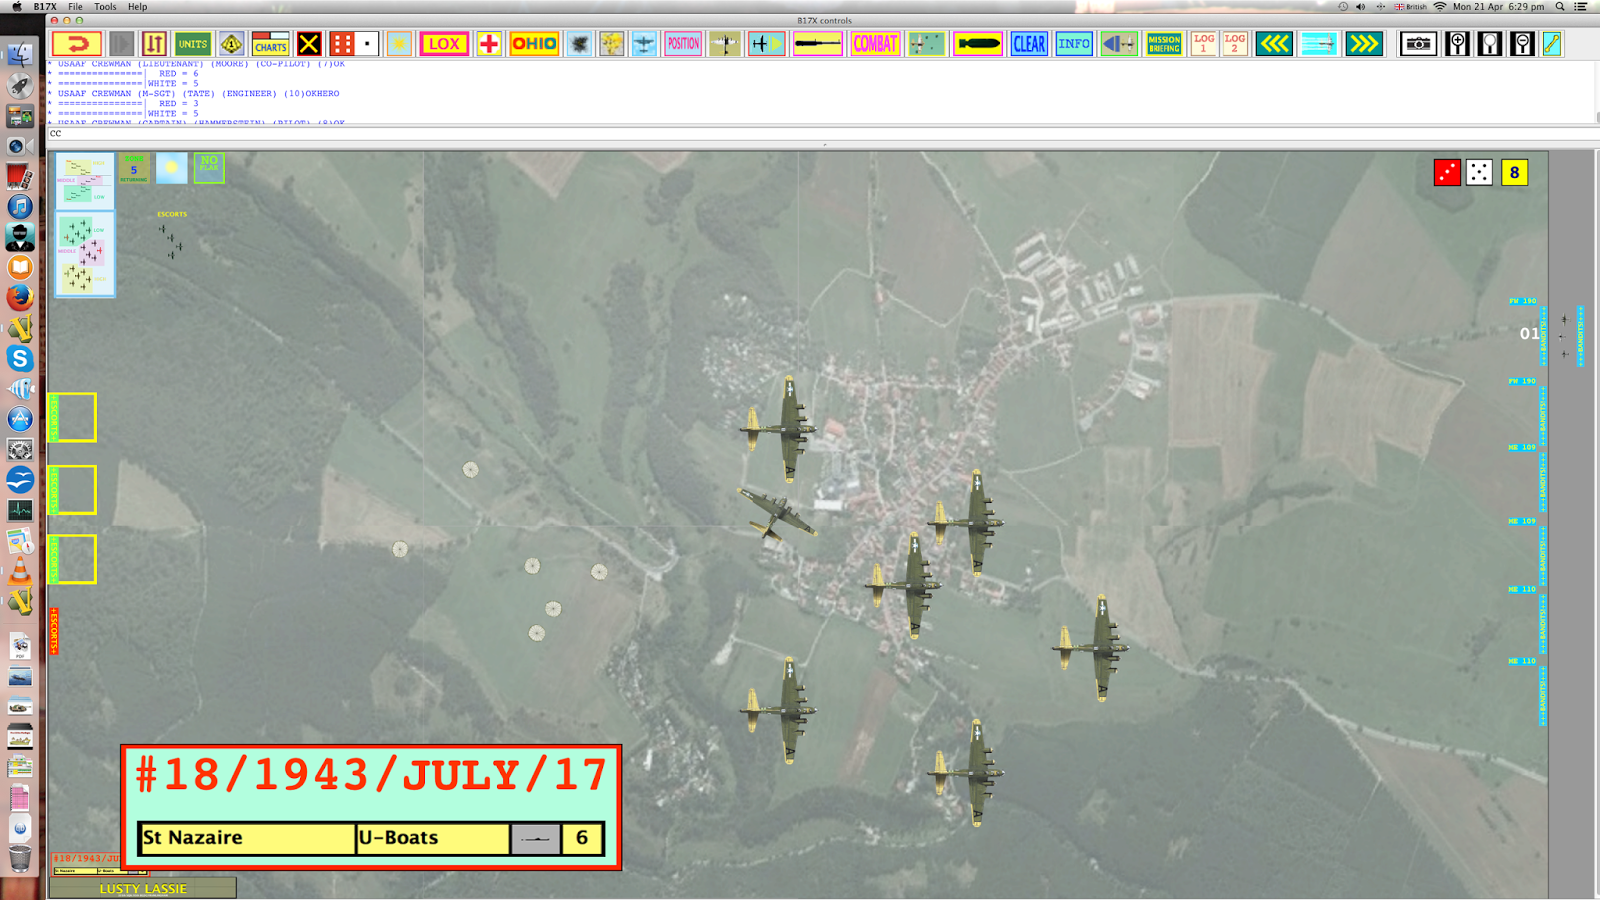Image resolution: width=1600 pixels, height=900 pixels.
Task: Click the plane with contrails toolbar icon
Action: pos(1319,44)
